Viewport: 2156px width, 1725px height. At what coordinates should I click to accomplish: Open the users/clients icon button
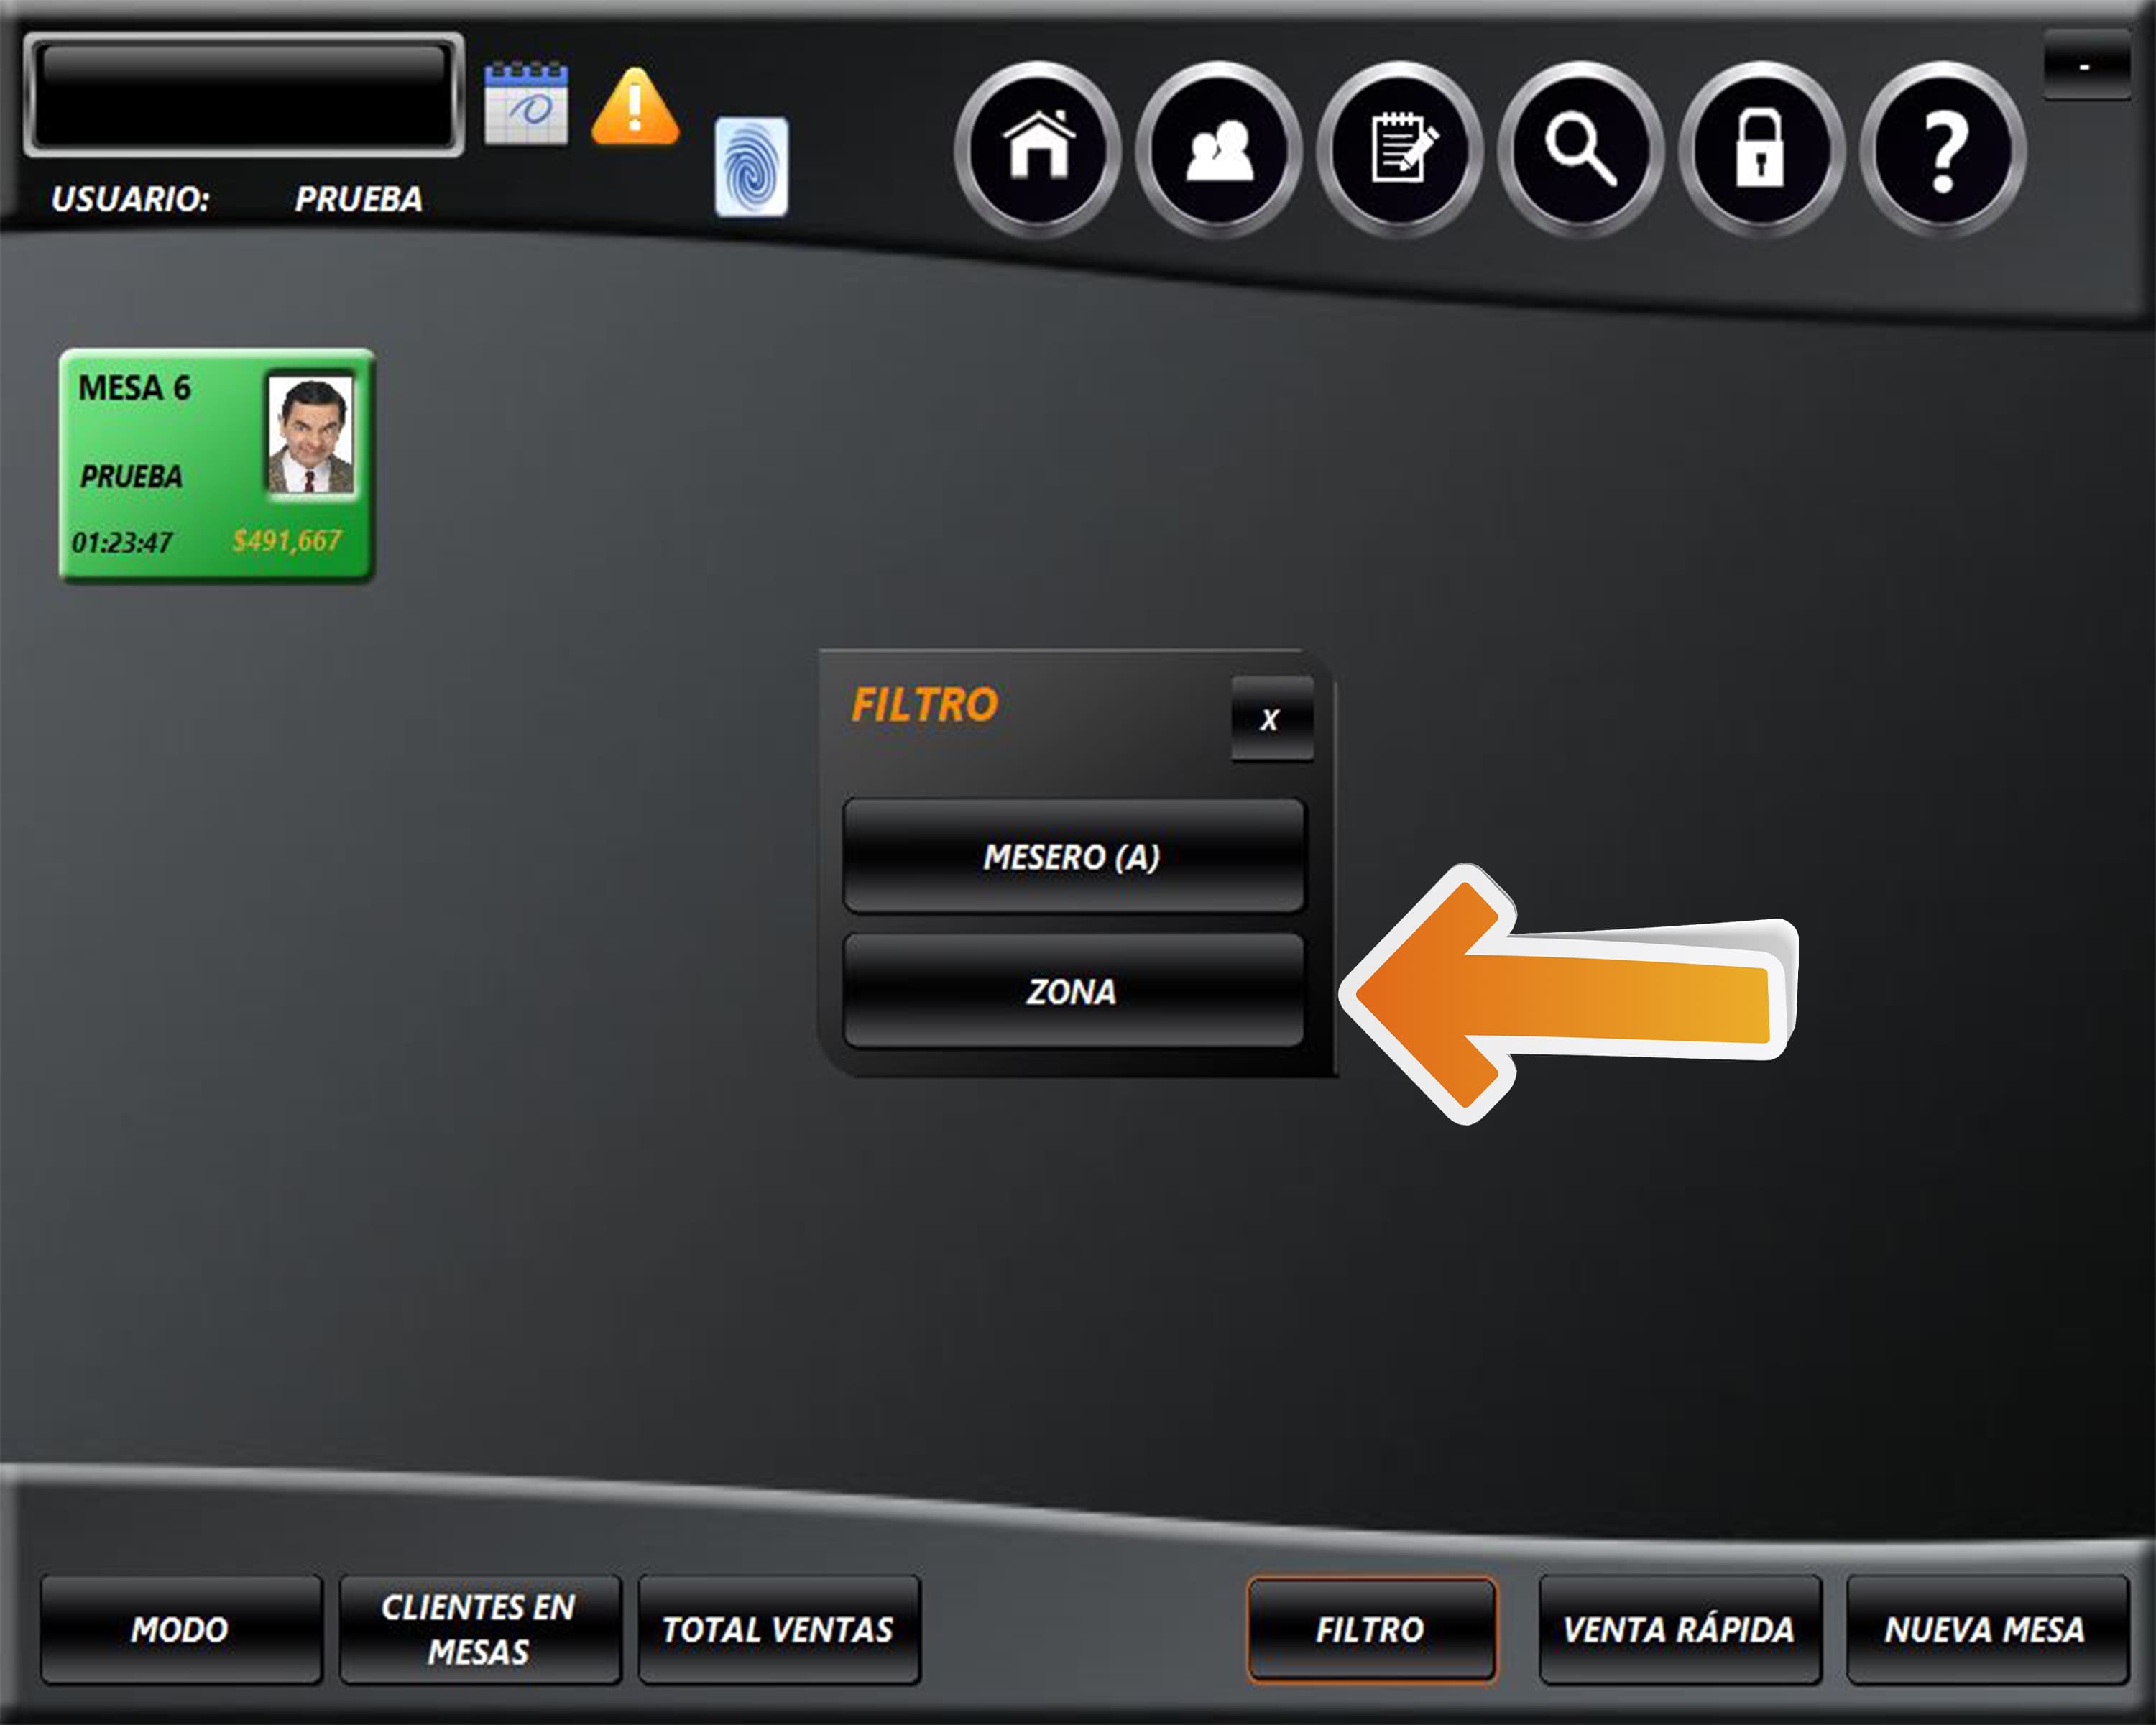[1219, 149]
